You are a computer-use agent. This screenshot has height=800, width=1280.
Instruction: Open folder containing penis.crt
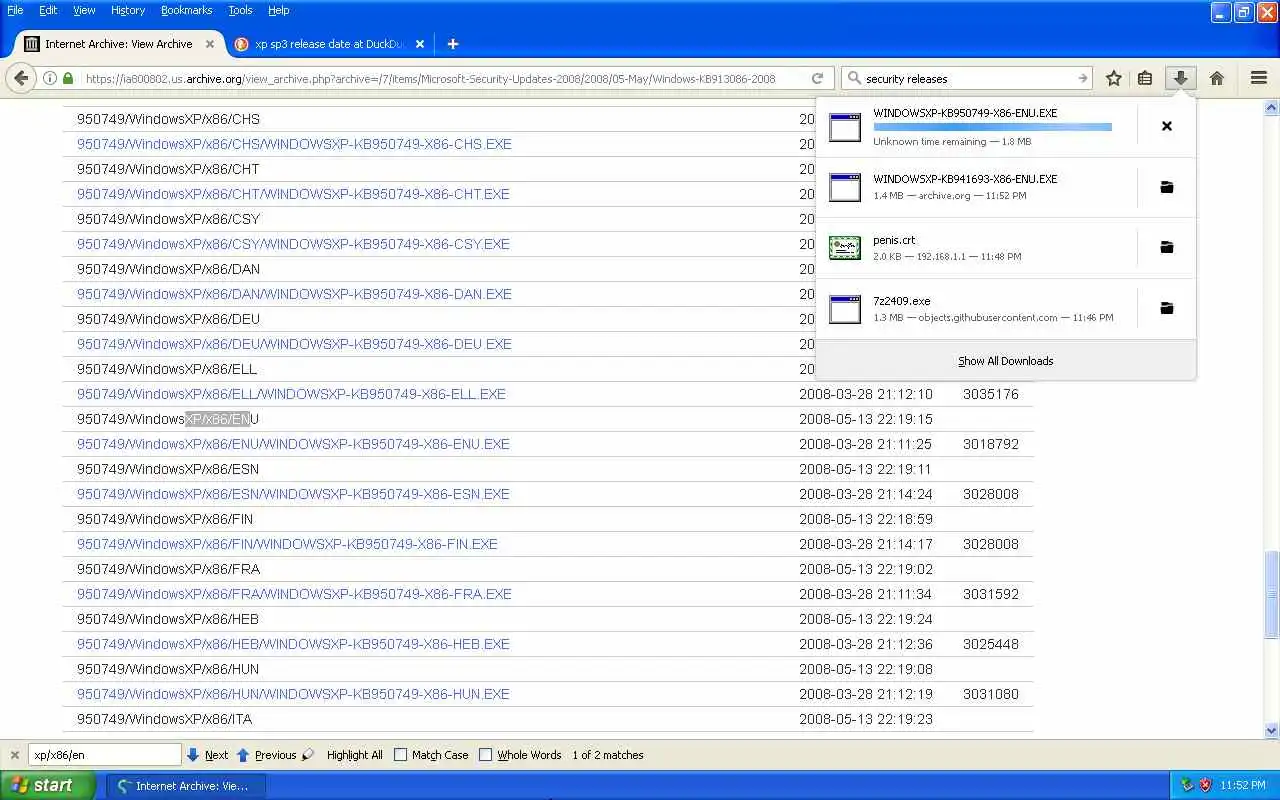[x=1166, y=247]
